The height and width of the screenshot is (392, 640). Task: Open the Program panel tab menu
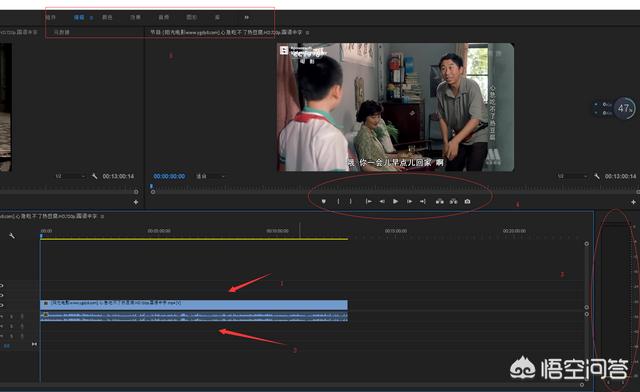pos(307,32)
